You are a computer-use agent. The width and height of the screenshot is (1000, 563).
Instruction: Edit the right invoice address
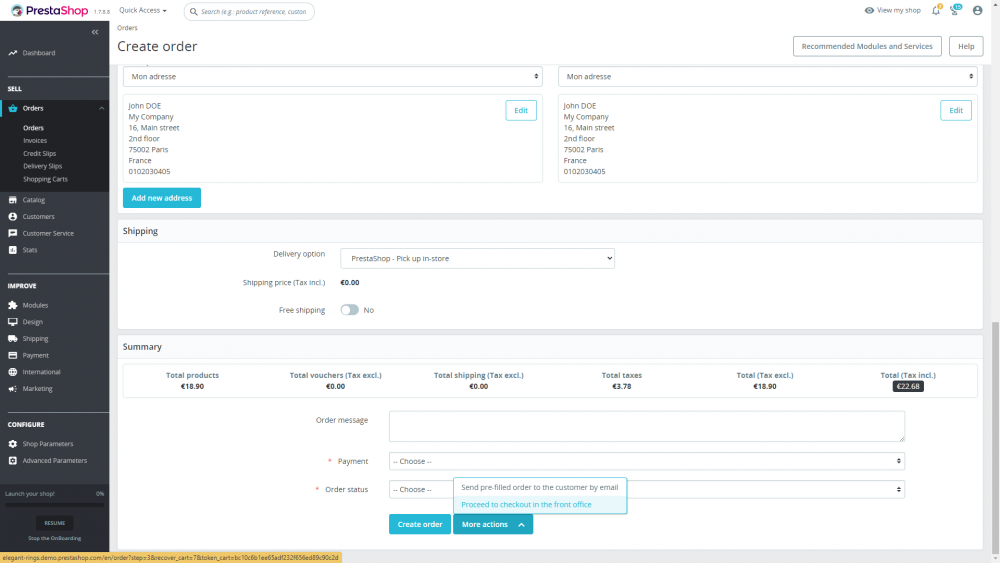(956, 110)
